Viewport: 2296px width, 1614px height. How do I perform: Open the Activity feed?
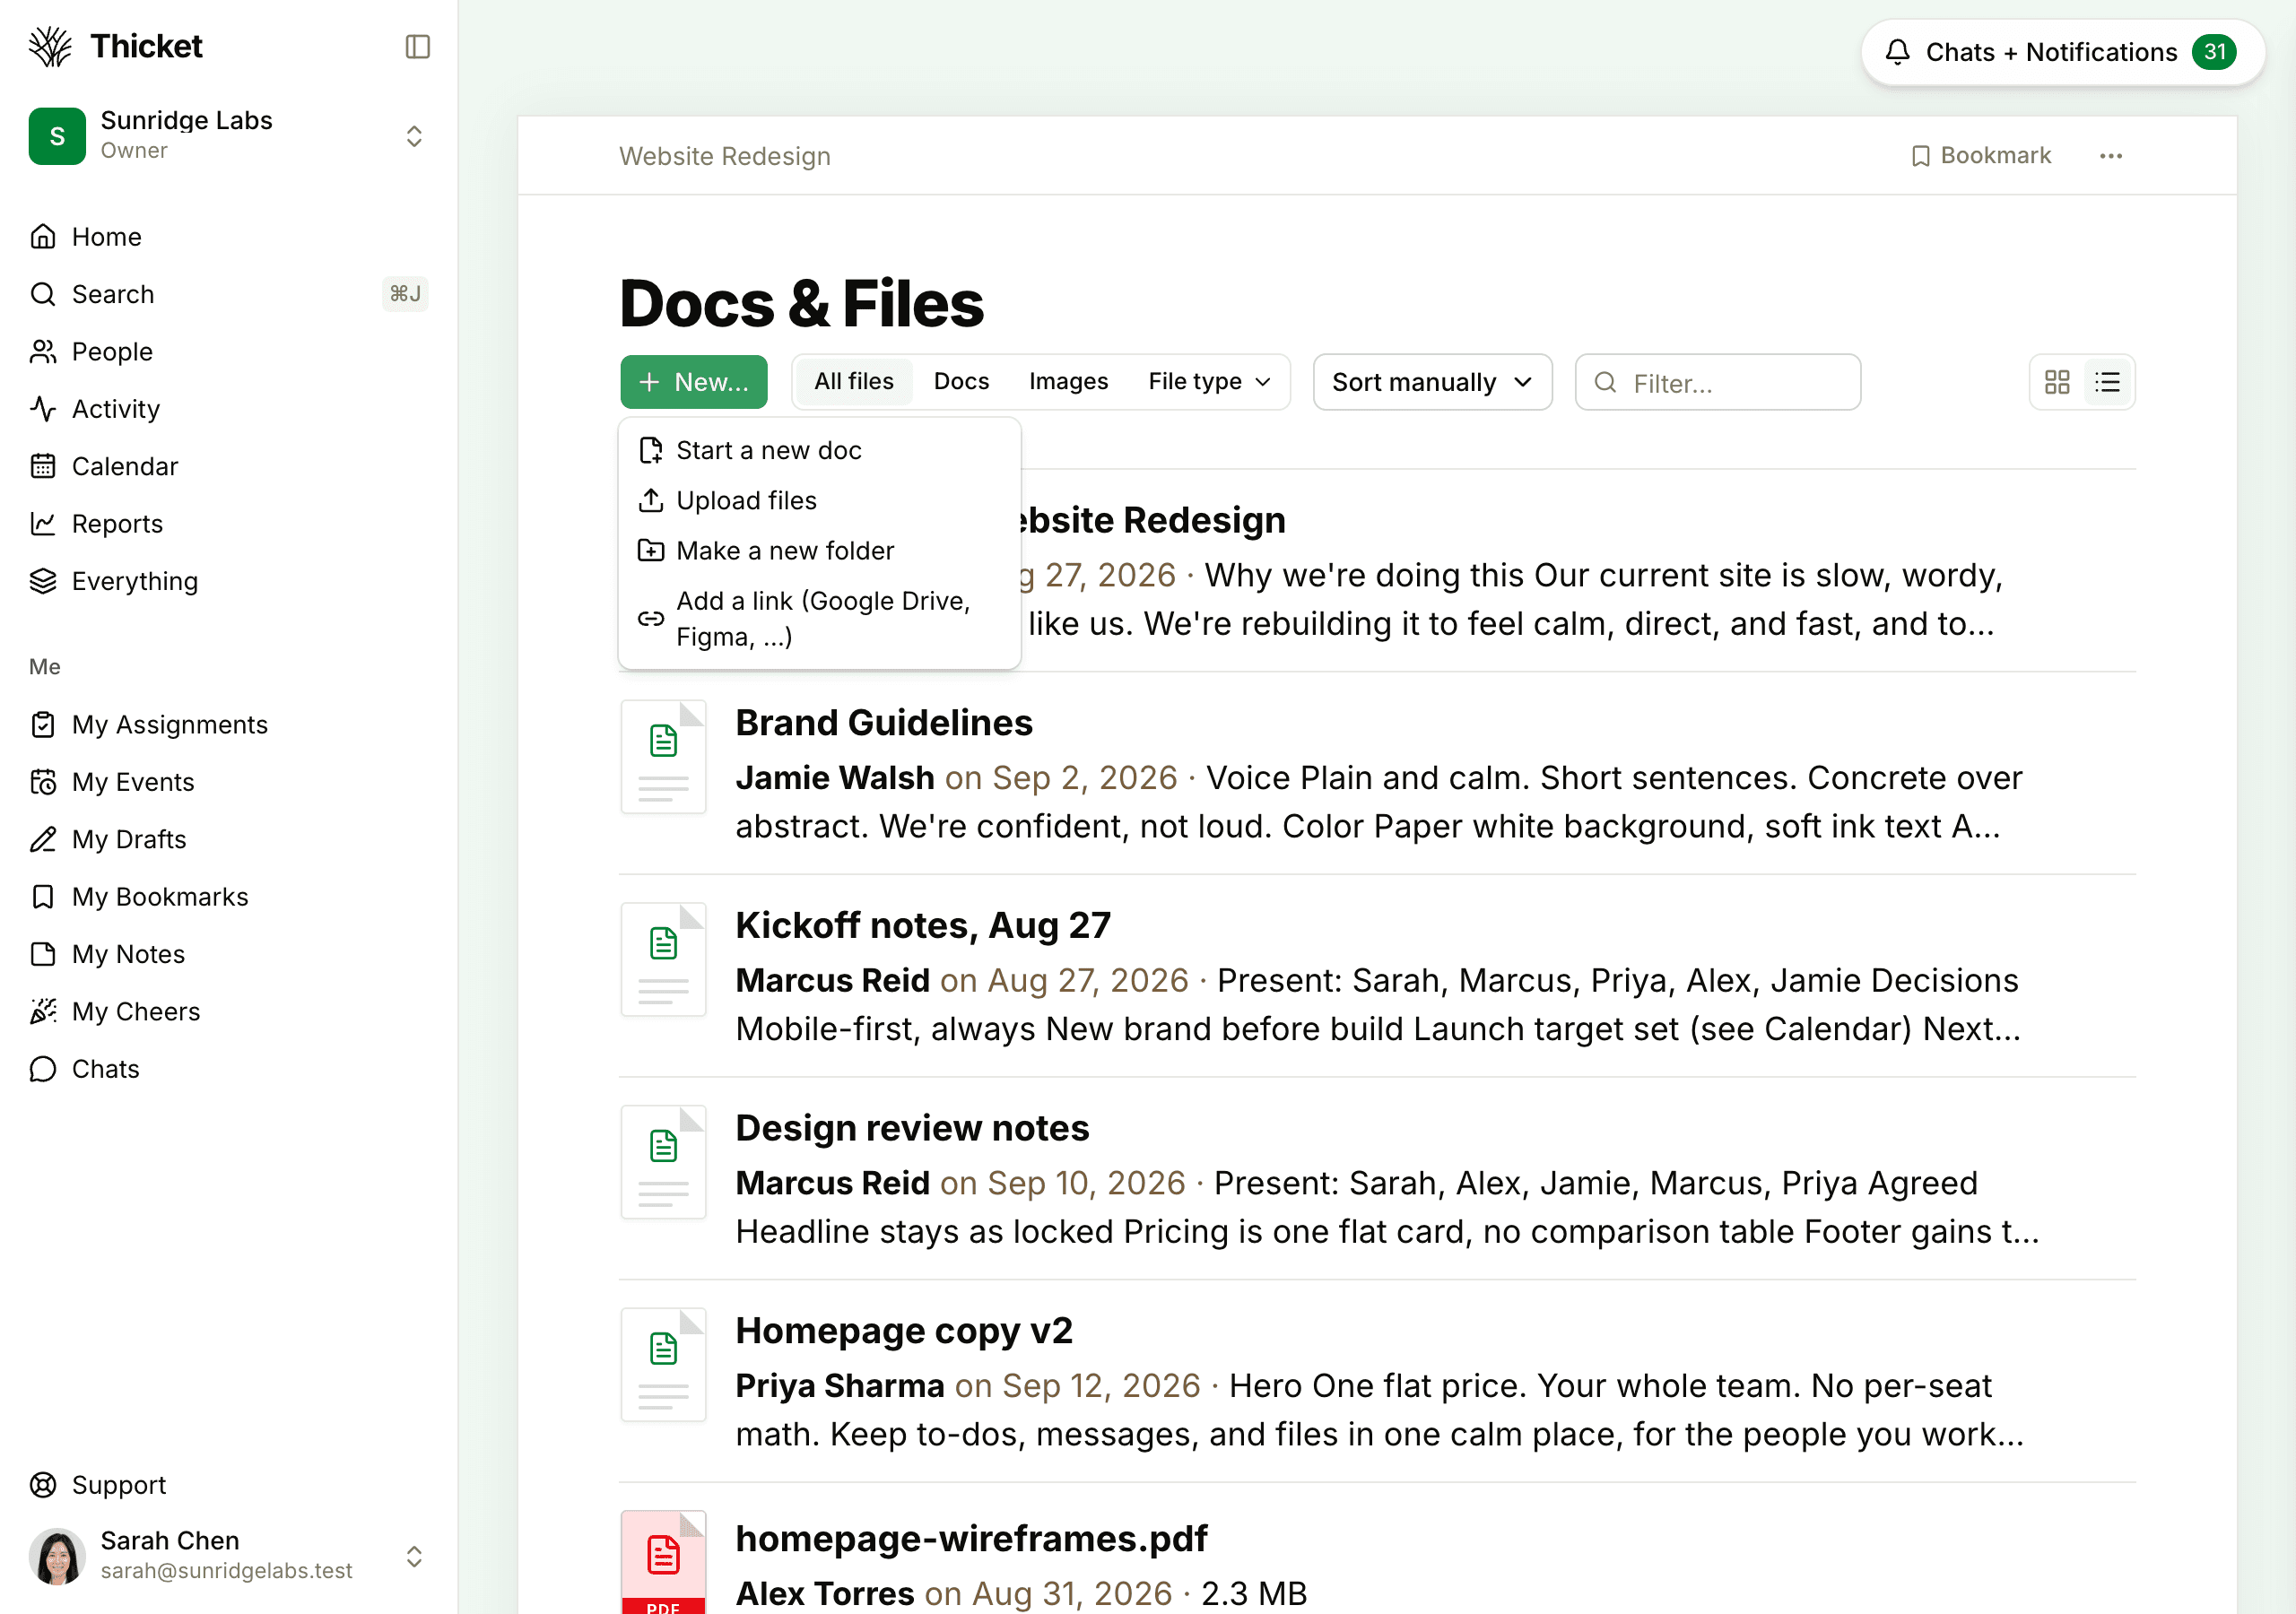pos(229,409)
